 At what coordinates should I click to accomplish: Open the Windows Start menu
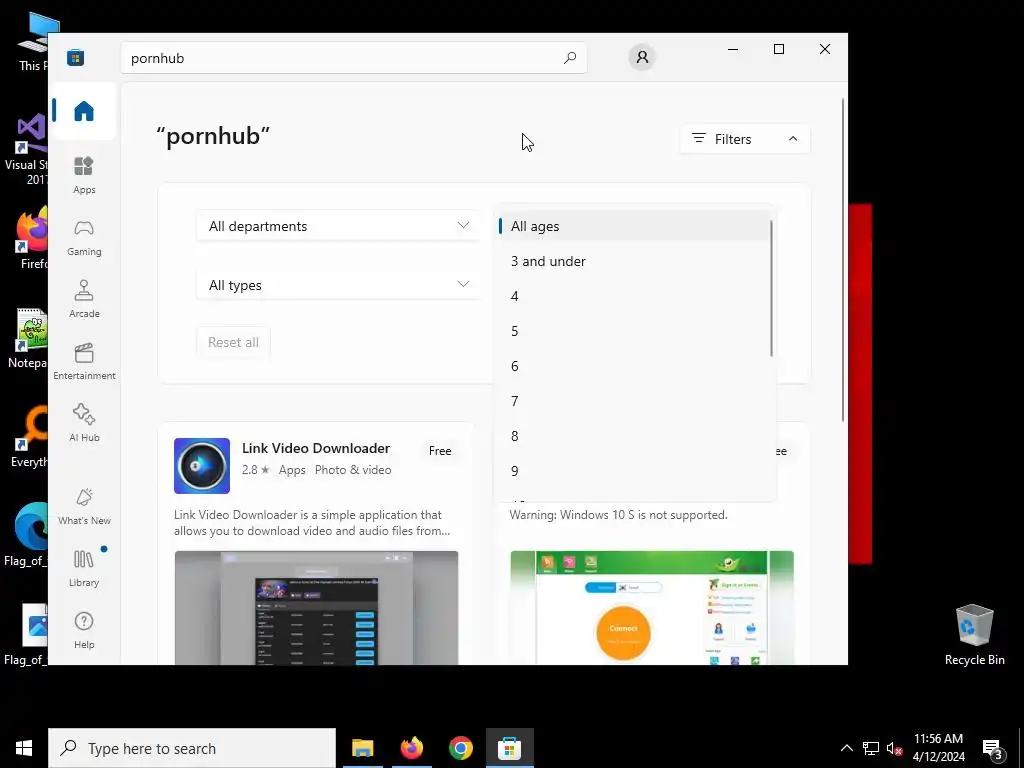[24, 748]
